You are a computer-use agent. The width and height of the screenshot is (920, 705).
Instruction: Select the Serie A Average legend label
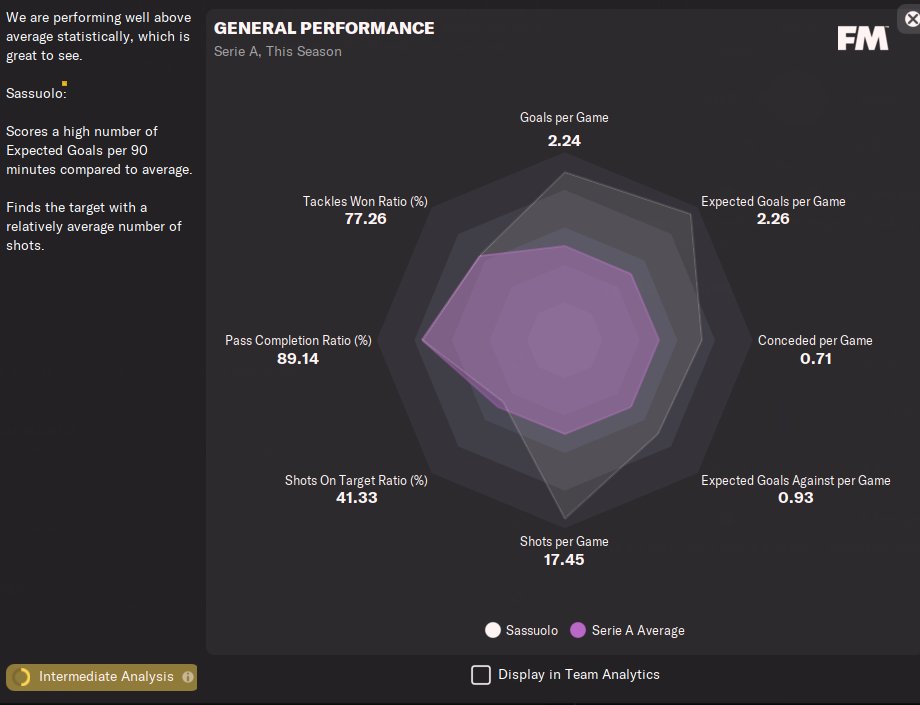[638, 631]
